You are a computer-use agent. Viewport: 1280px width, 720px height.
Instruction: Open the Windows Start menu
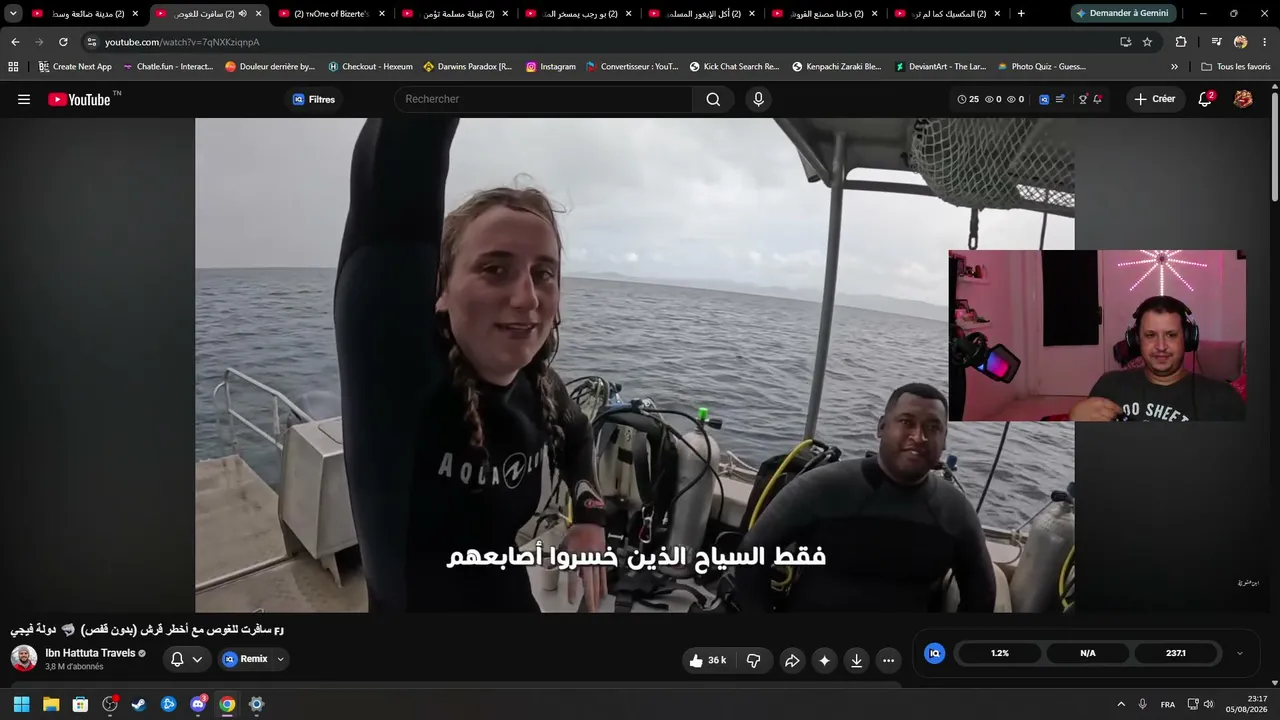tap(21, 704)
